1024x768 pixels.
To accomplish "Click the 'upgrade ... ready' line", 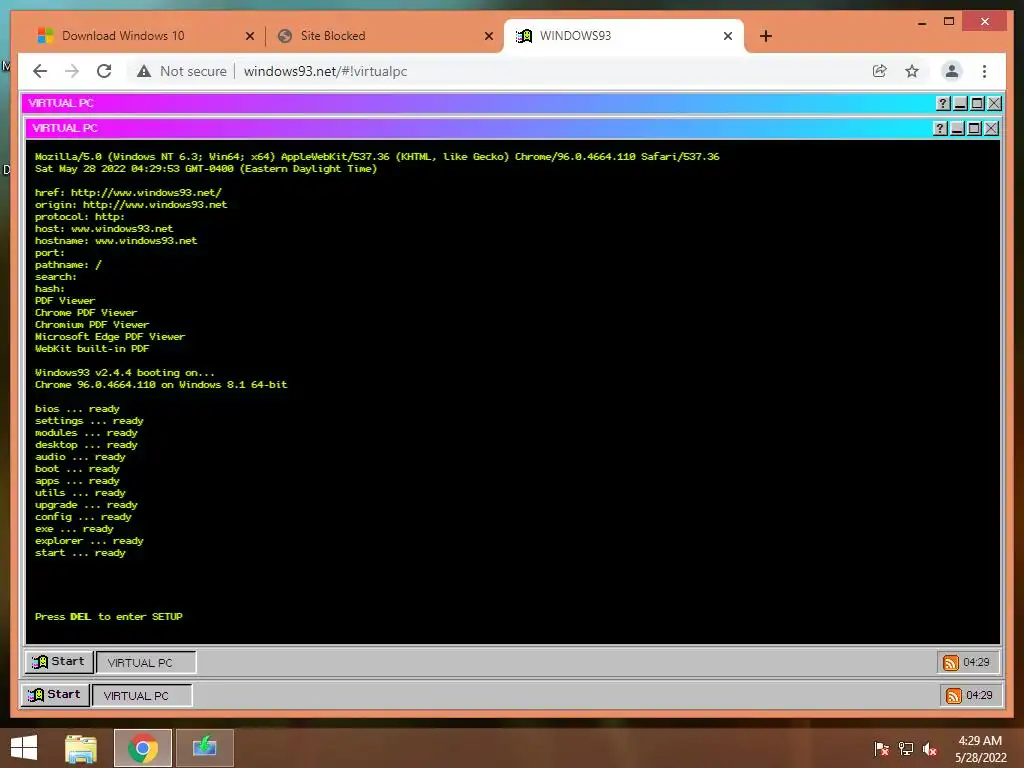I will (x=86, y=505).
